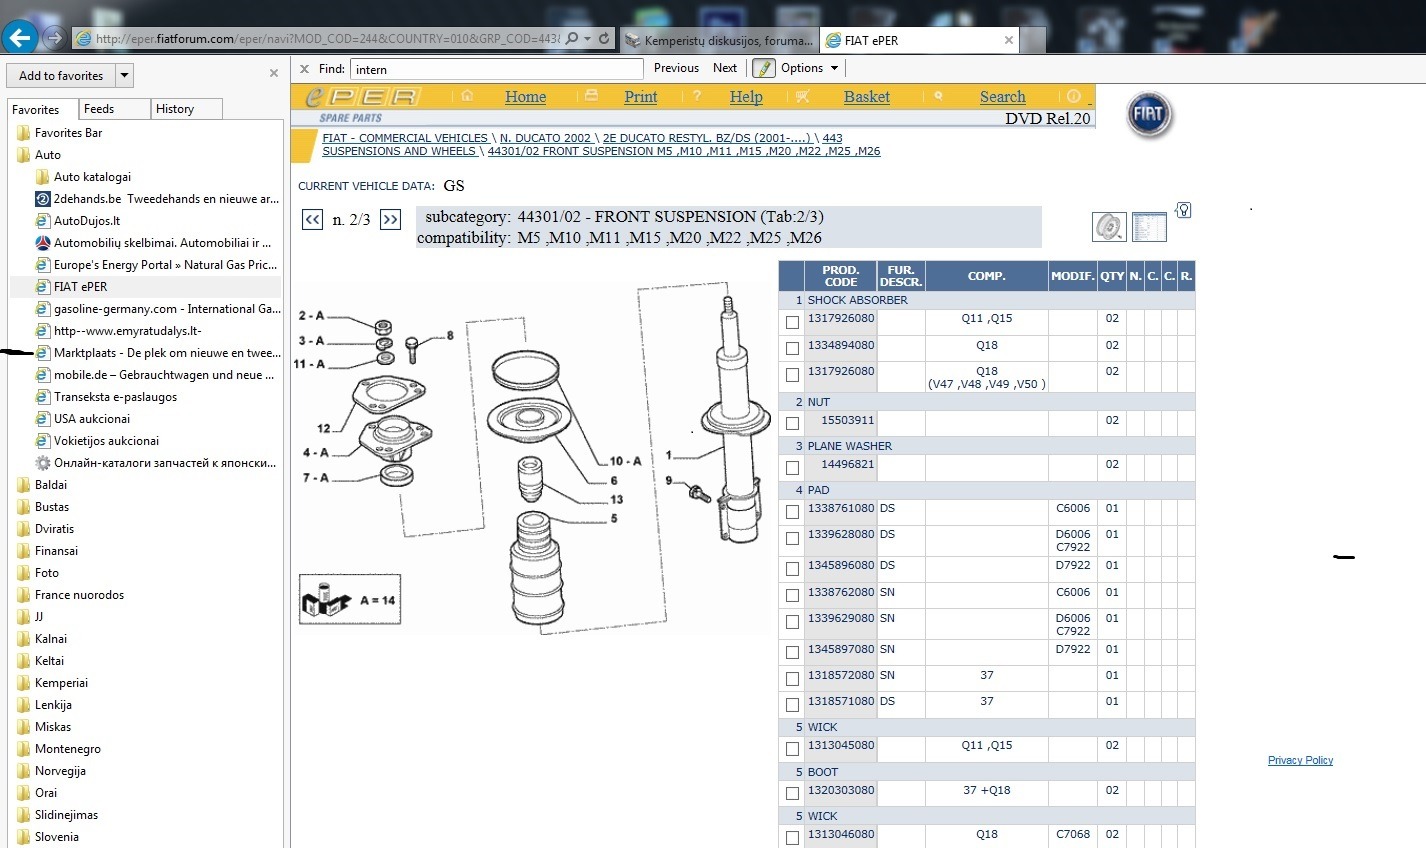Viewport: 1426px width, 848px height.
Task: Click the ePER logo in the header
Action: point(363,96)
